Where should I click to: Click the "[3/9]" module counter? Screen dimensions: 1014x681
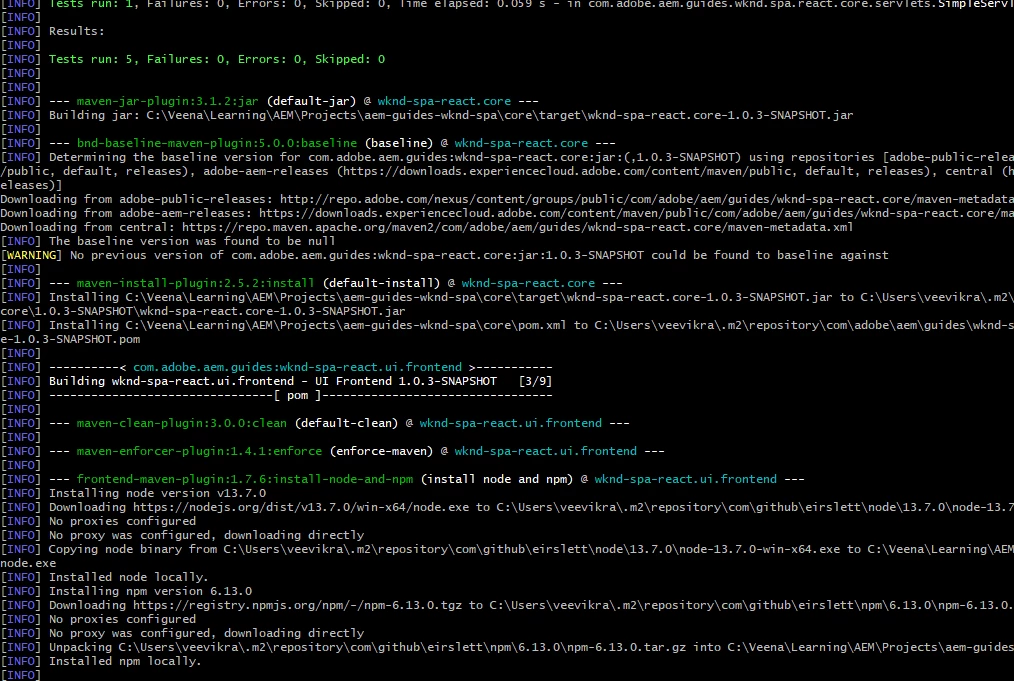(x=535, y=382)
